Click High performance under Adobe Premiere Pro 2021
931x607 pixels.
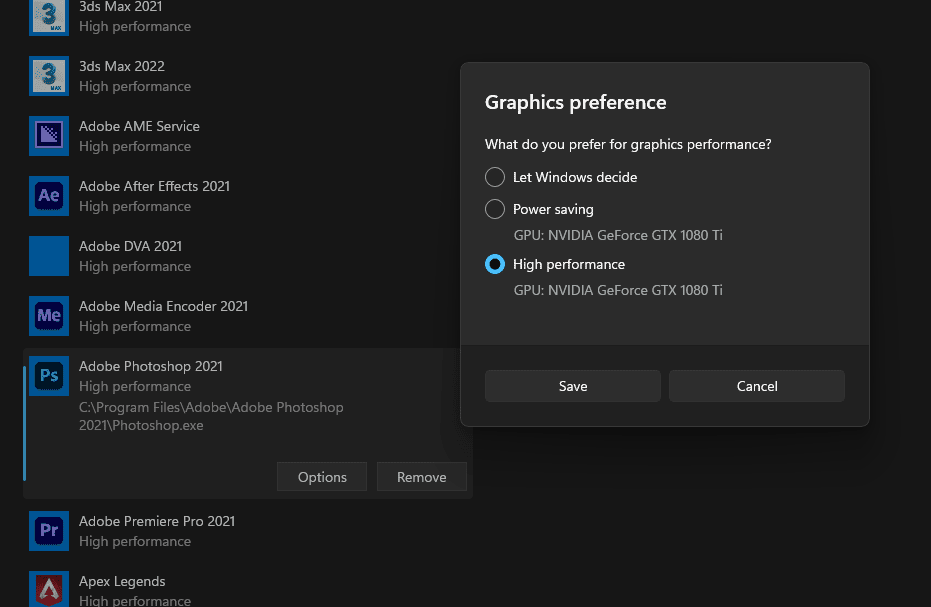pos(135,542)
